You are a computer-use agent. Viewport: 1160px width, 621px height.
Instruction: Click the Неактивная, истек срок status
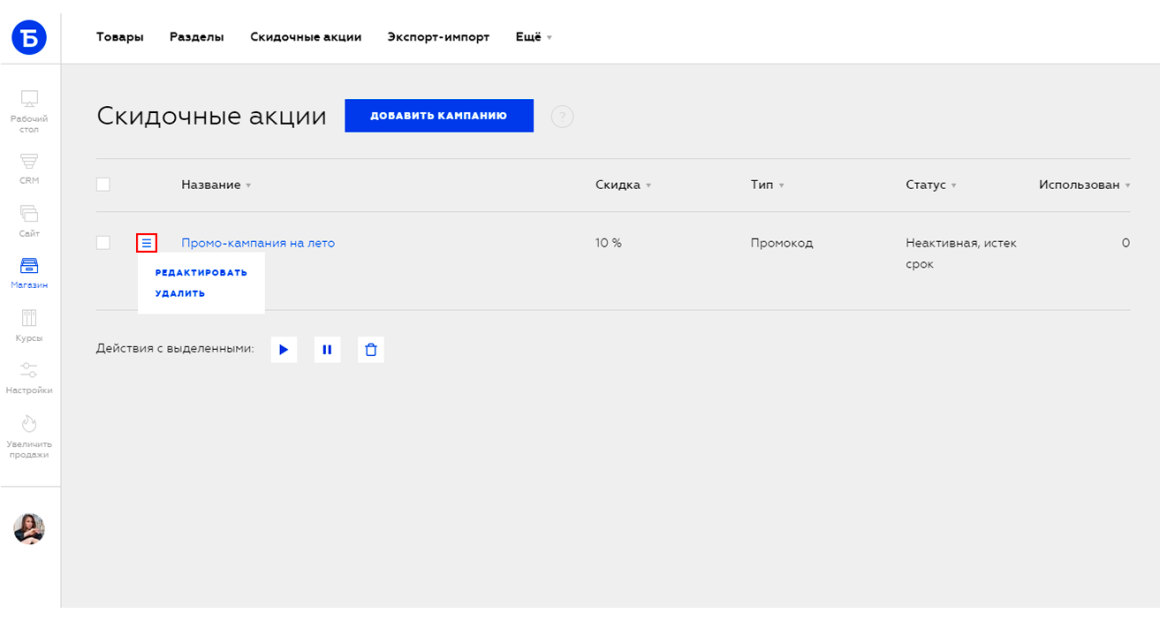coord(961,253)
